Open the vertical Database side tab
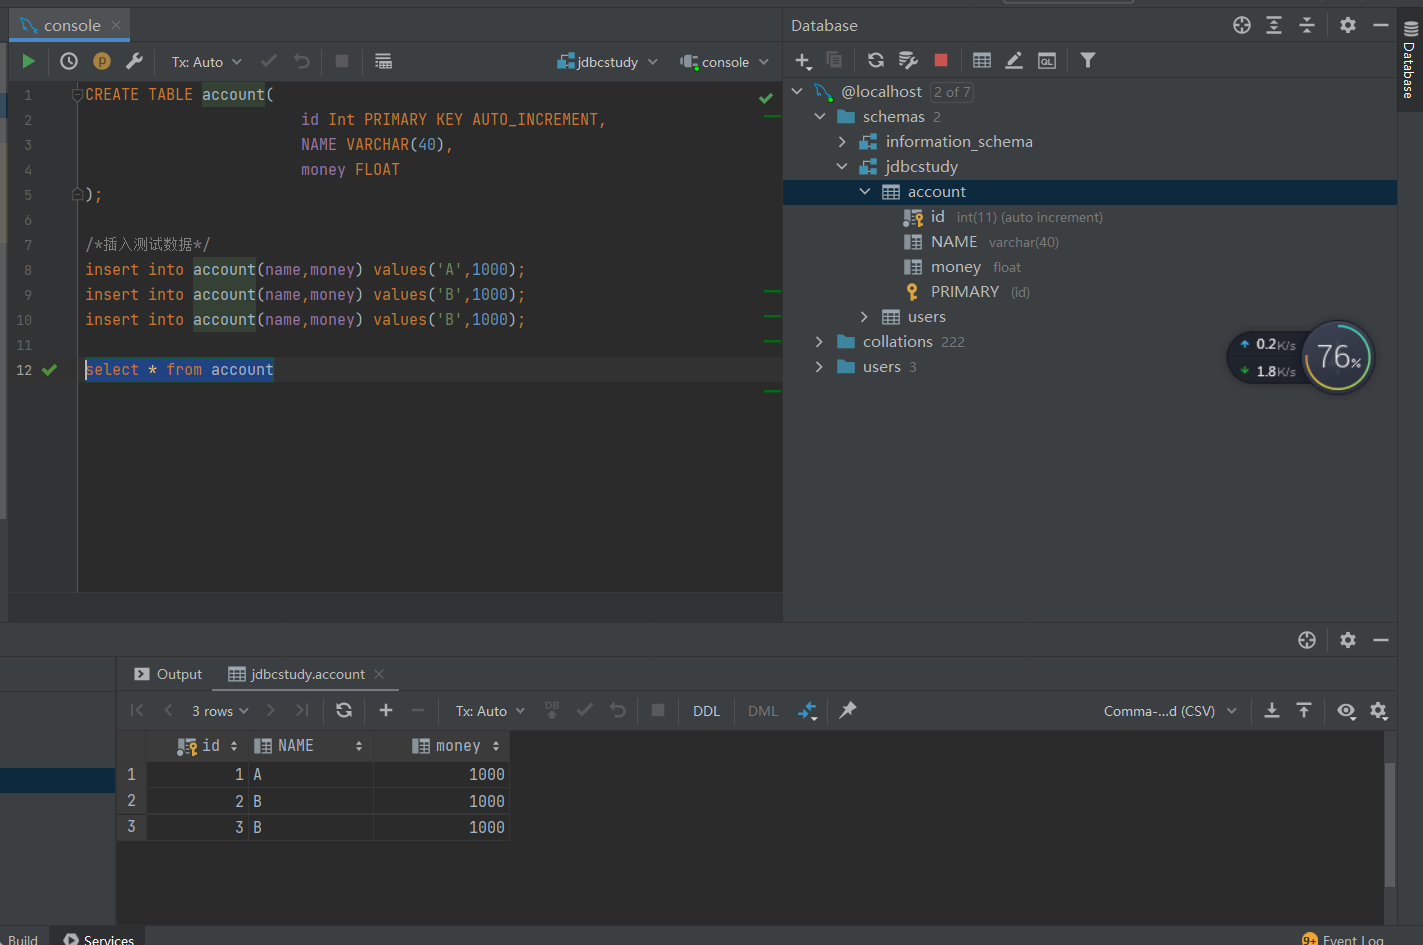1423x945 pixels. pyautogui.click(x=1409, y=60)
